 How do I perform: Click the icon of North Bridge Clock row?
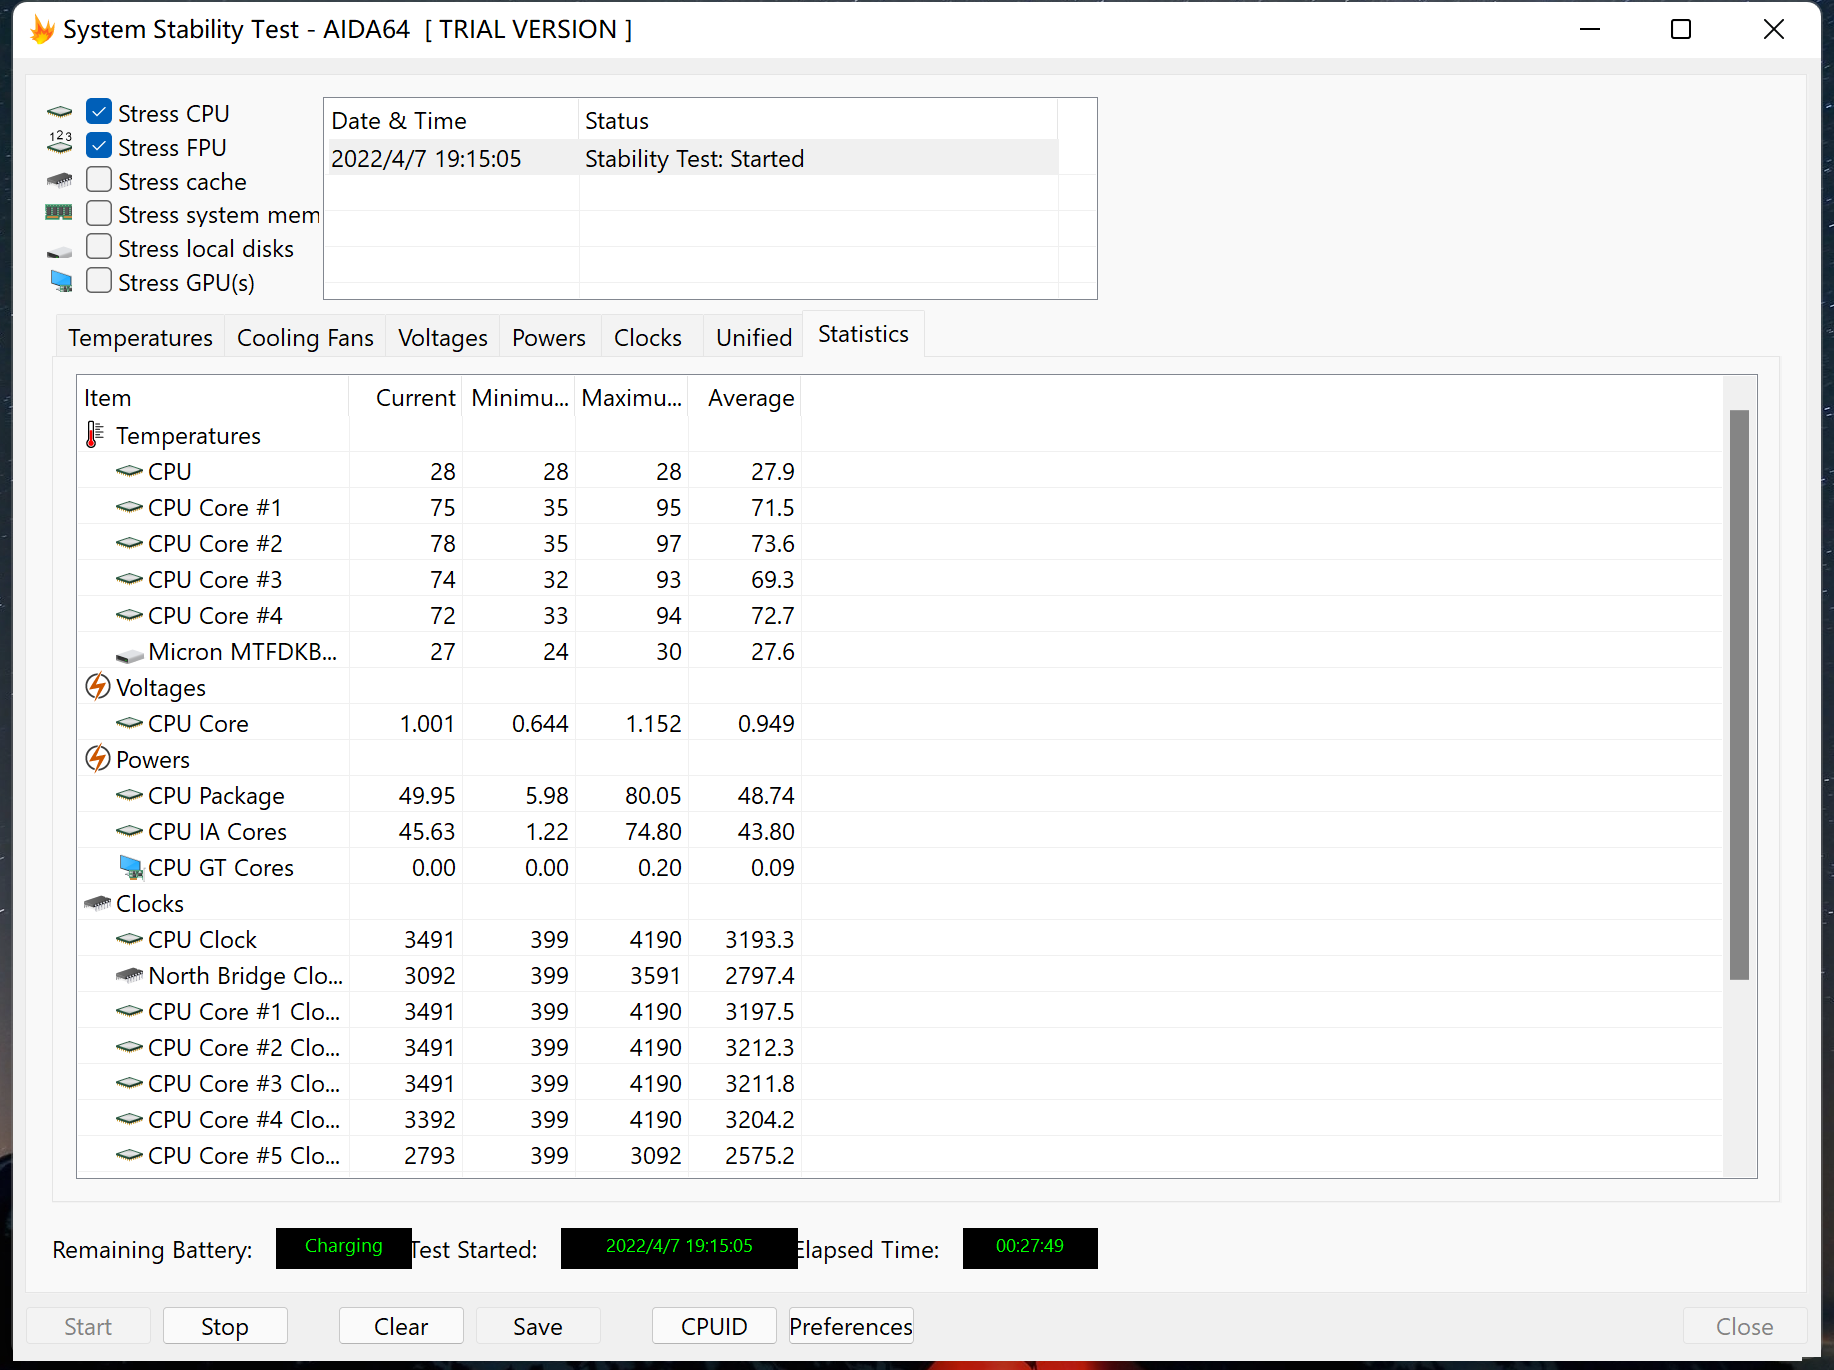[x=129, y=975]
